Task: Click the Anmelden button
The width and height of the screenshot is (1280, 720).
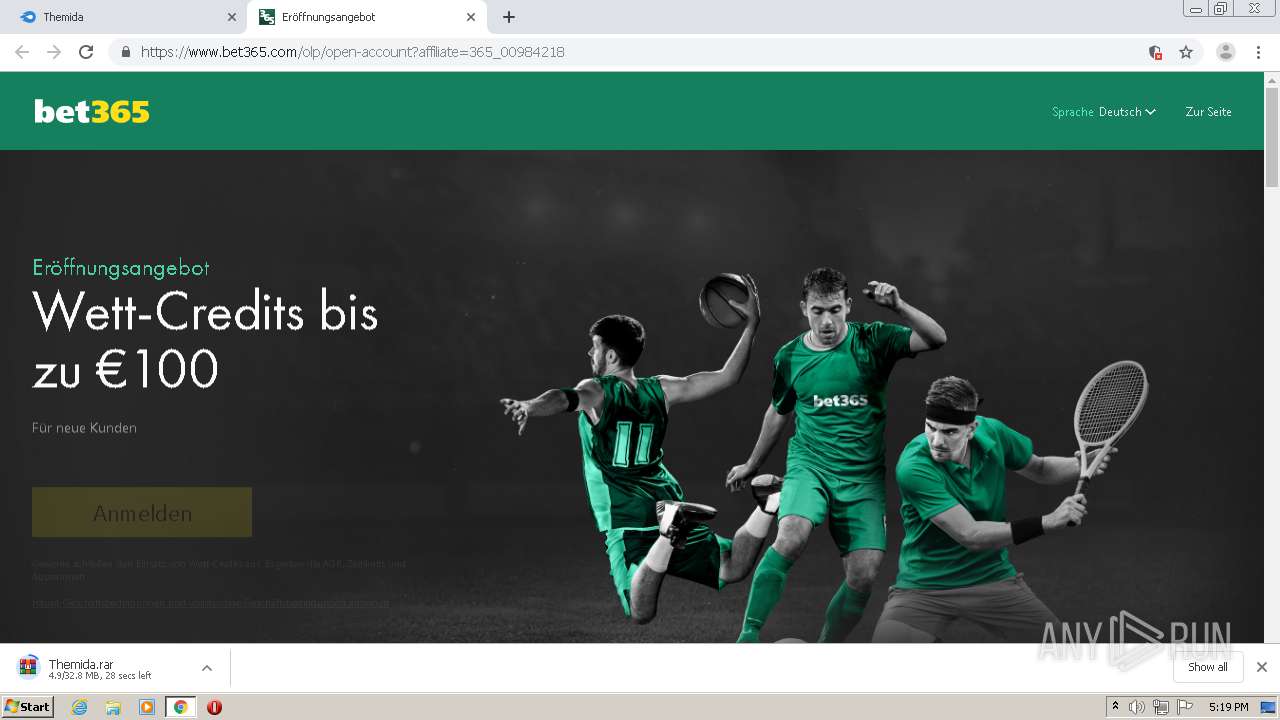Action: 142,513
